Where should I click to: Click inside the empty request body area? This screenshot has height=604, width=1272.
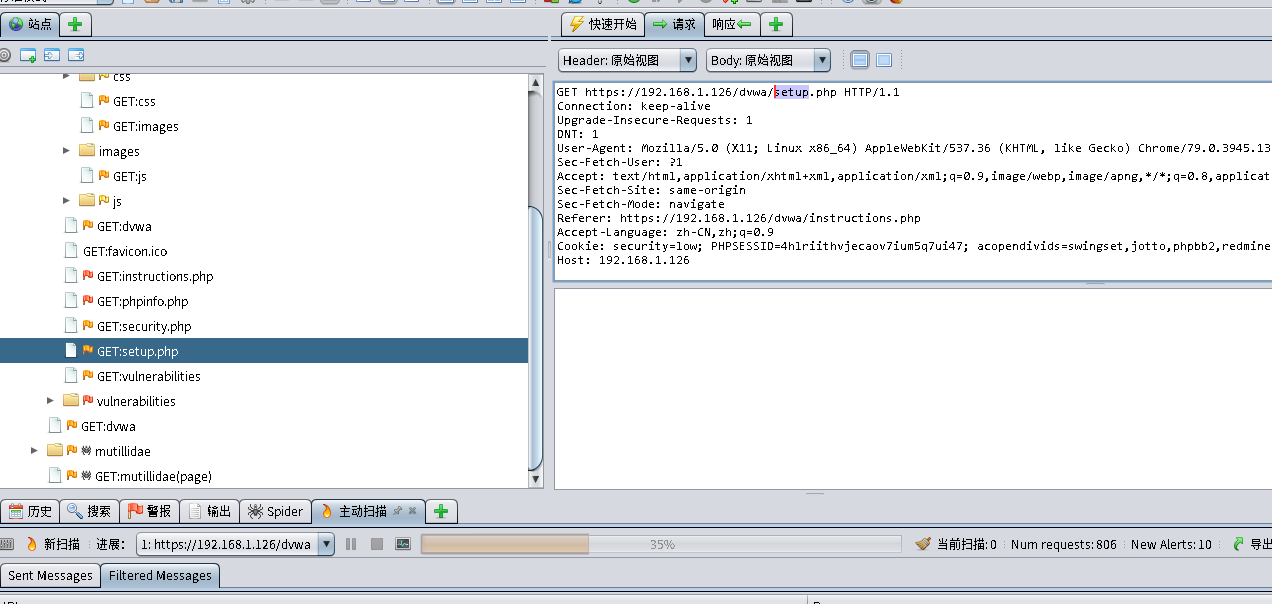tap(913, 388)
